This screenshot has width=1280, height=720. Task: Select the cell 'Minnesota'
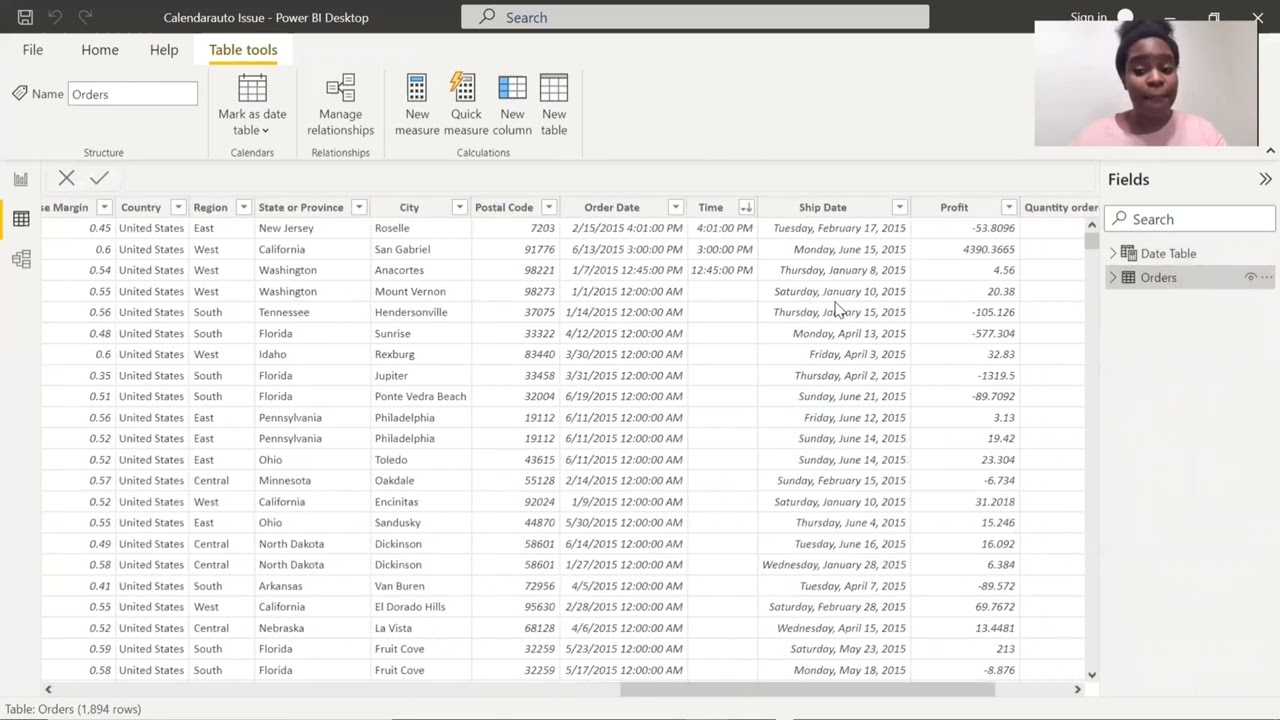[285, 481]
